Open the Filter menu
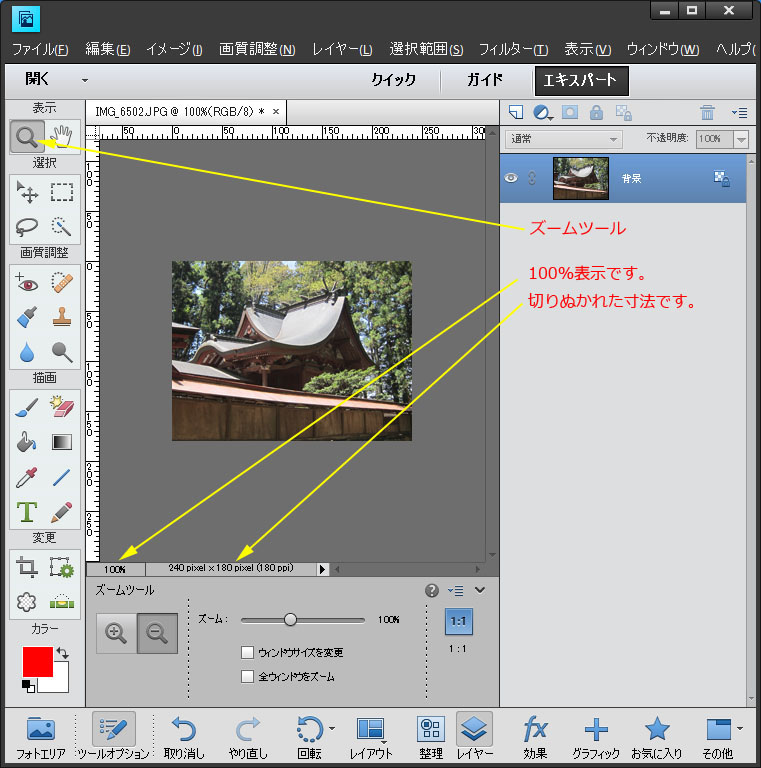 [x=513, y=49]
